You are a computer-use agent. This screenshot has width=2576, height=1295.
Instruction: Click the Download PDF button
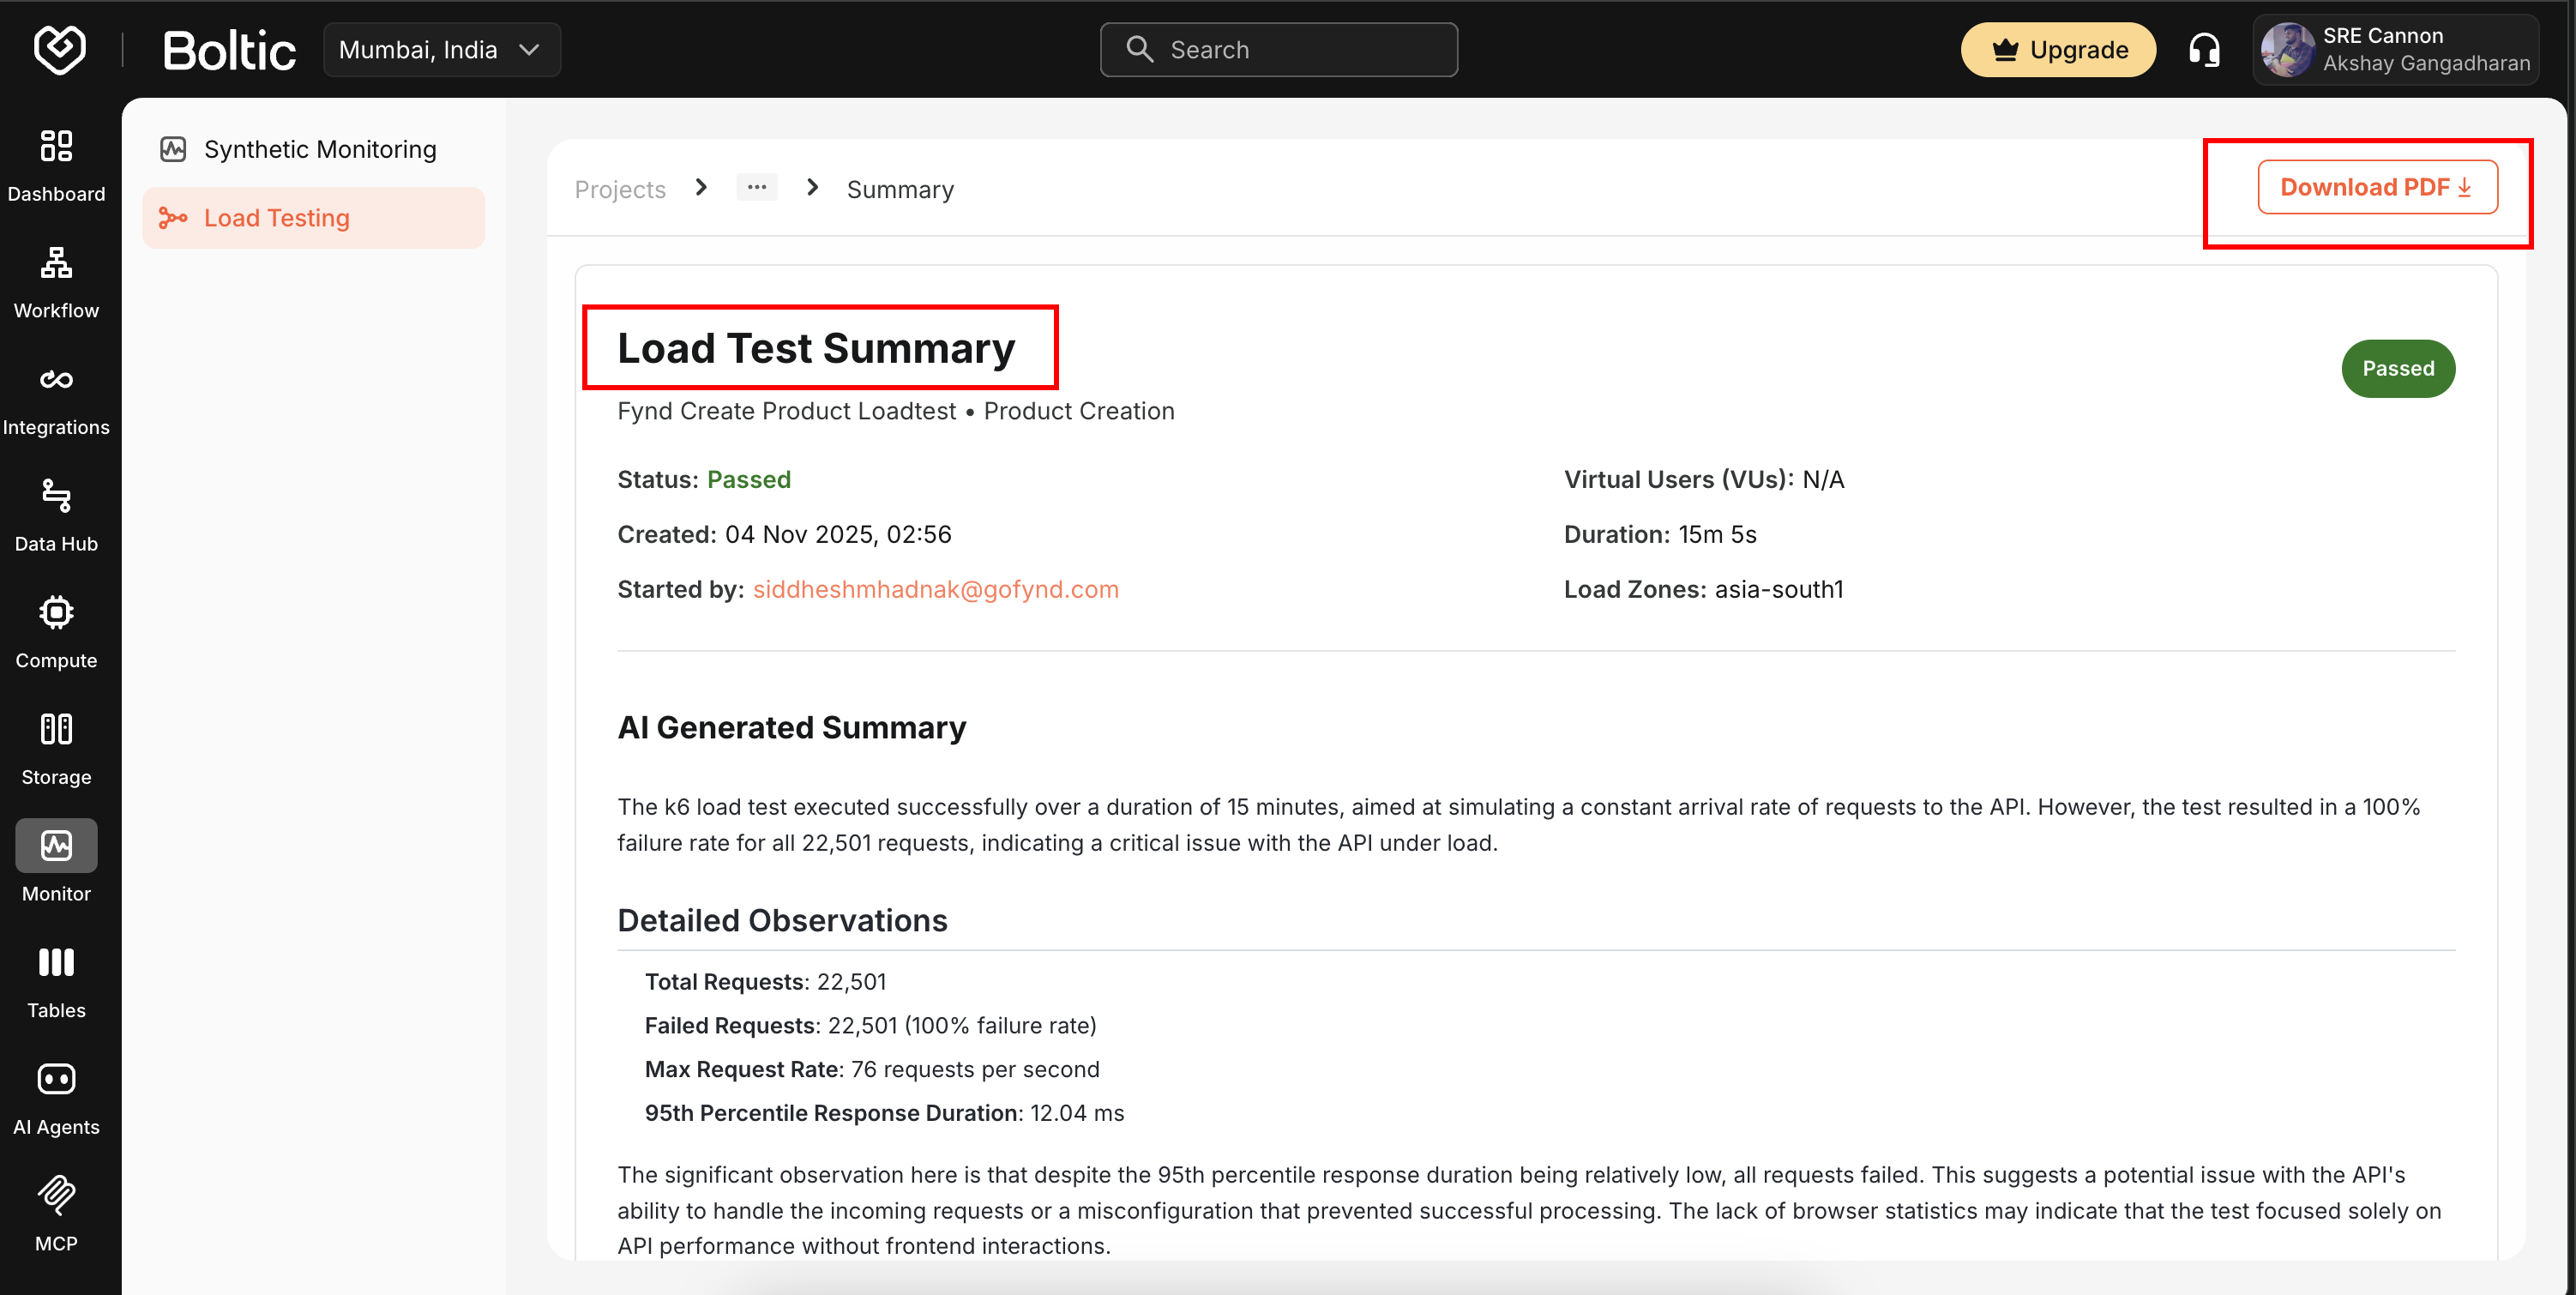(x=2378, y=186)
